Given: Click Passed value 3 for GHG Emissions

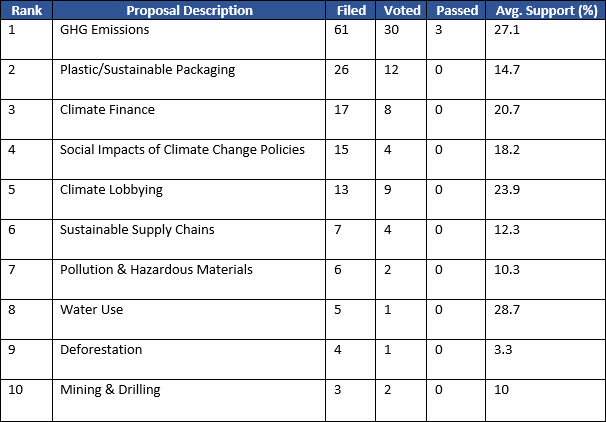Looking at the screenshot, I should pyautogui.click(x=438, y=30).
